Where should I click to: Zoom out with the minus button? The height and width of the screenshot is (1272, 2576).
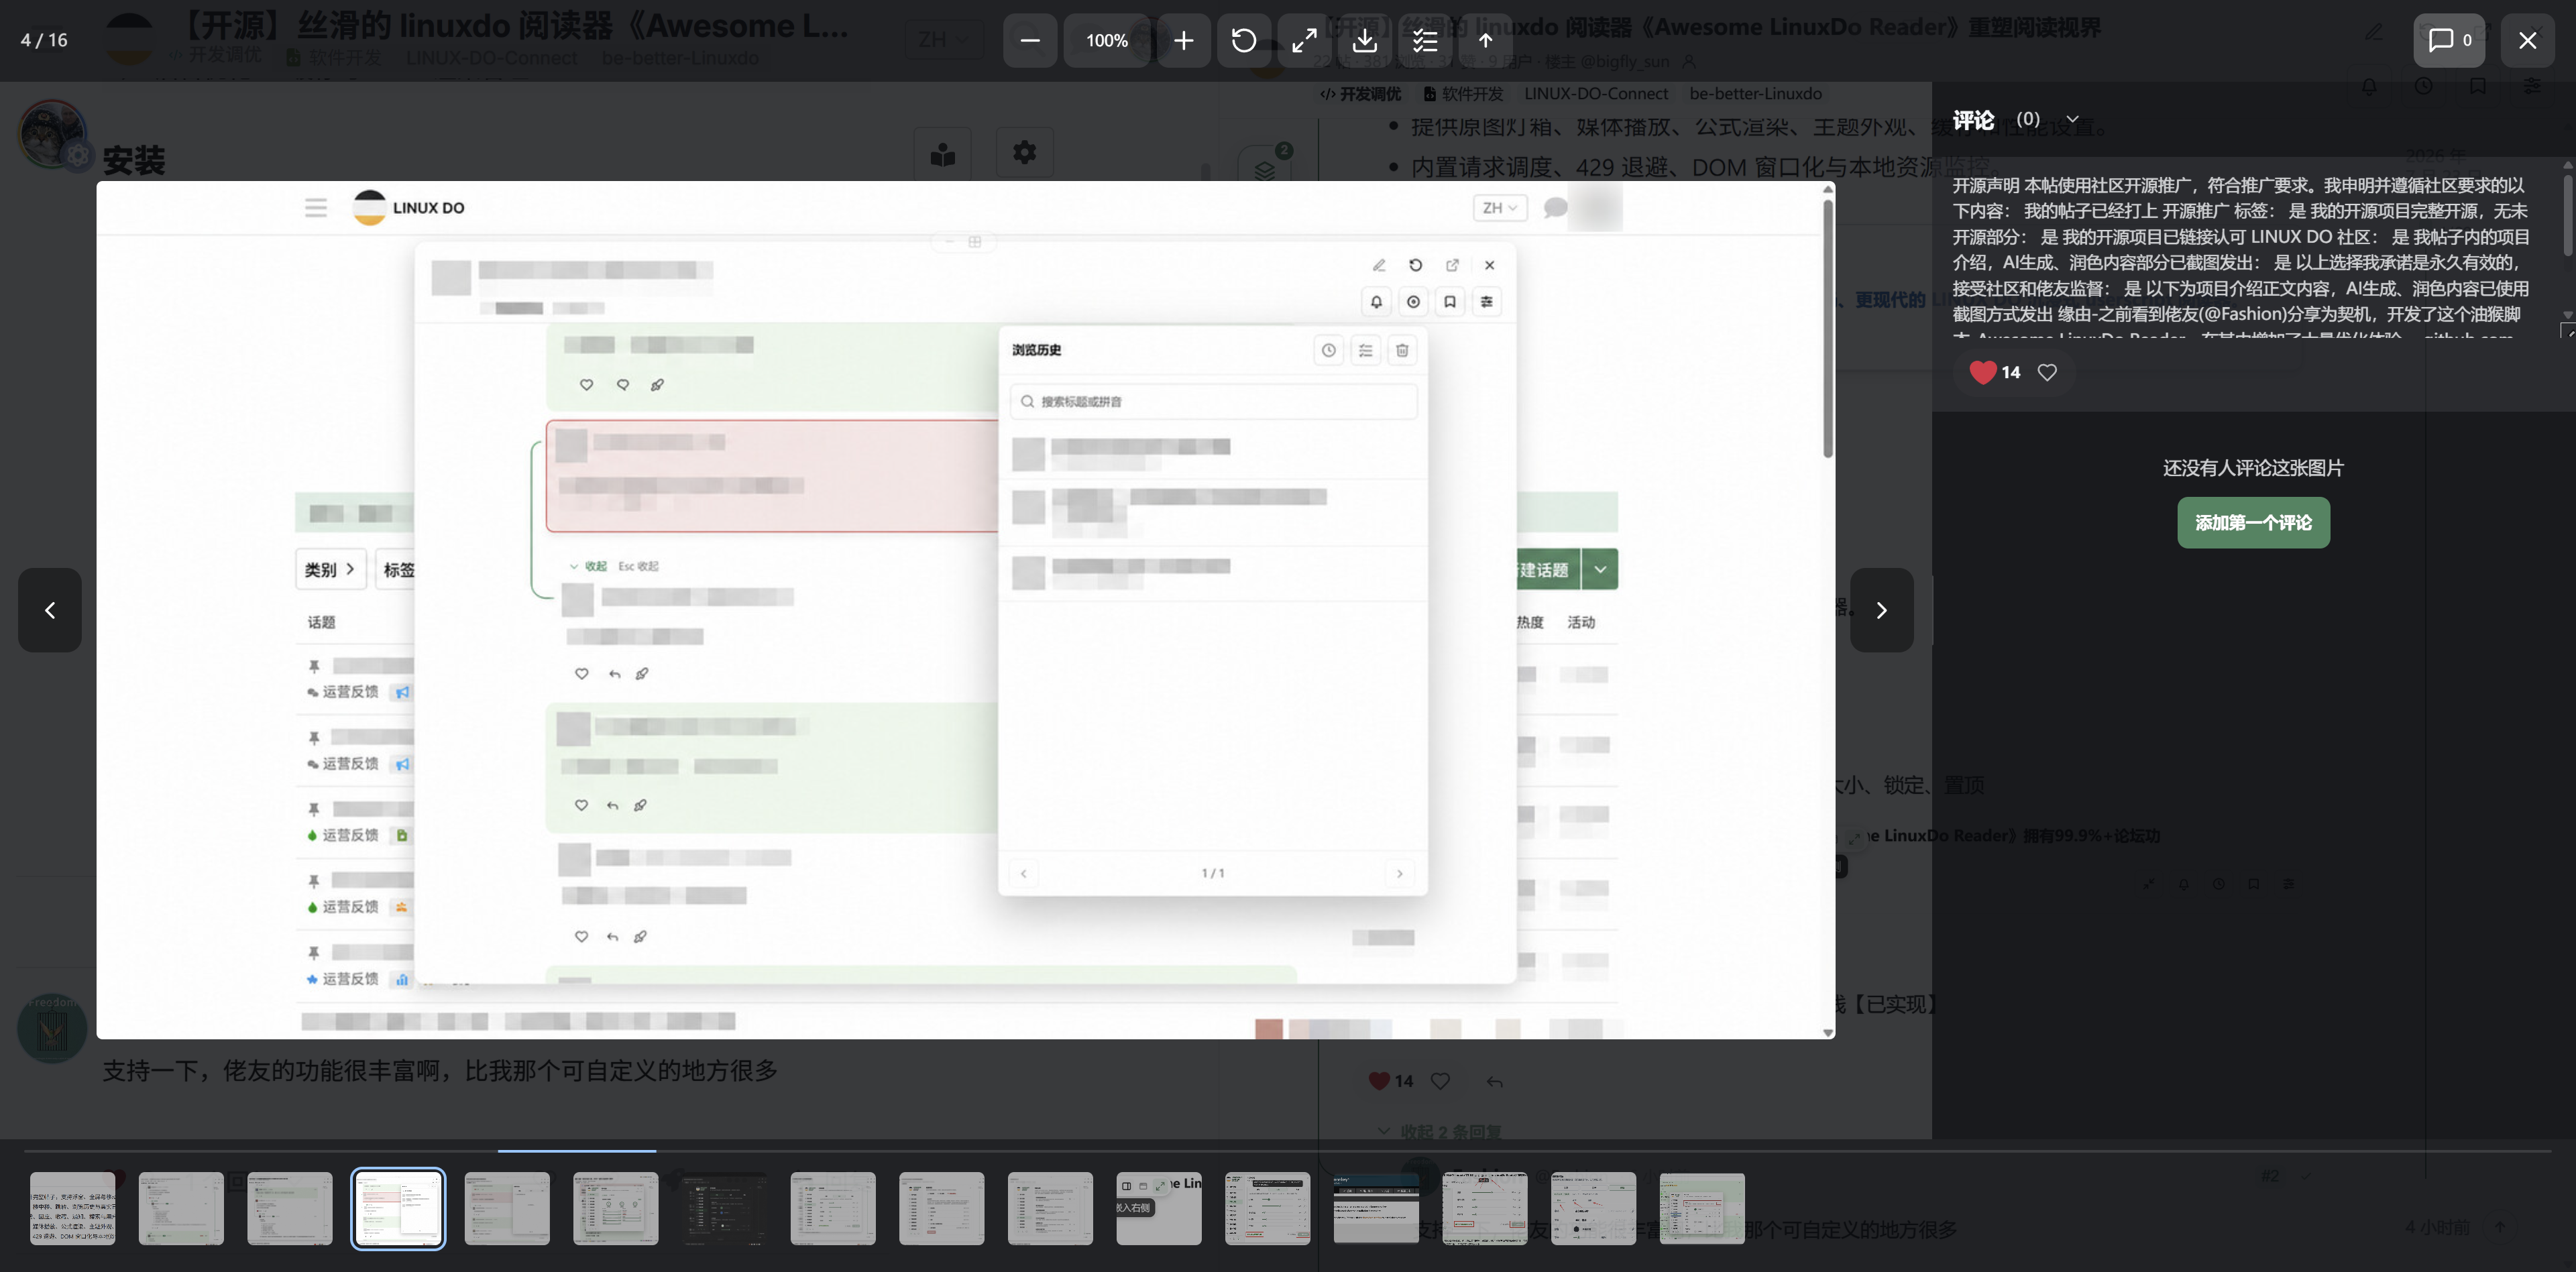[x=1030, y=41]
